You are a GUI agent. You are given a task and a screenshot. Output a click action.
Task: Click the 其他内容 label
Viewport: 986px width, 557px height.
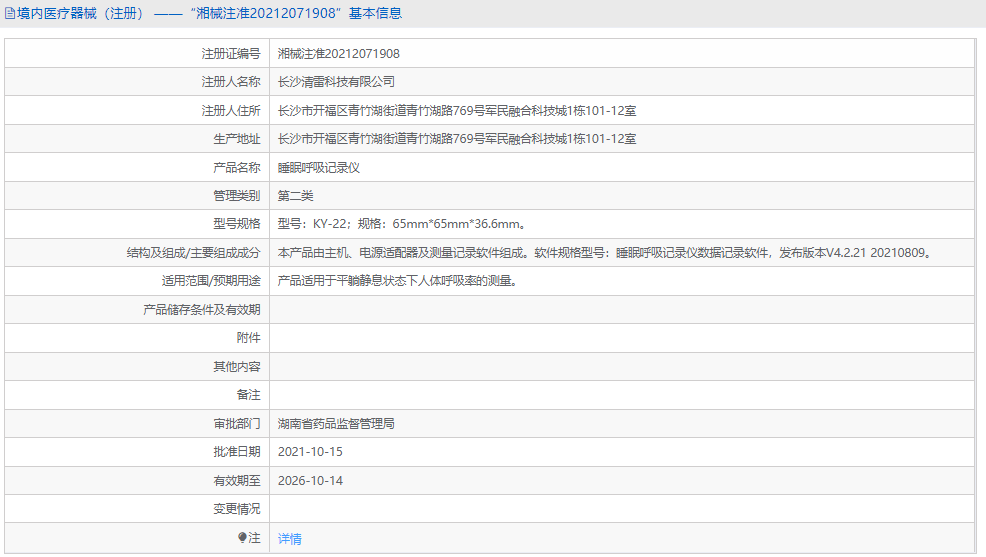(x=236, y=367)
